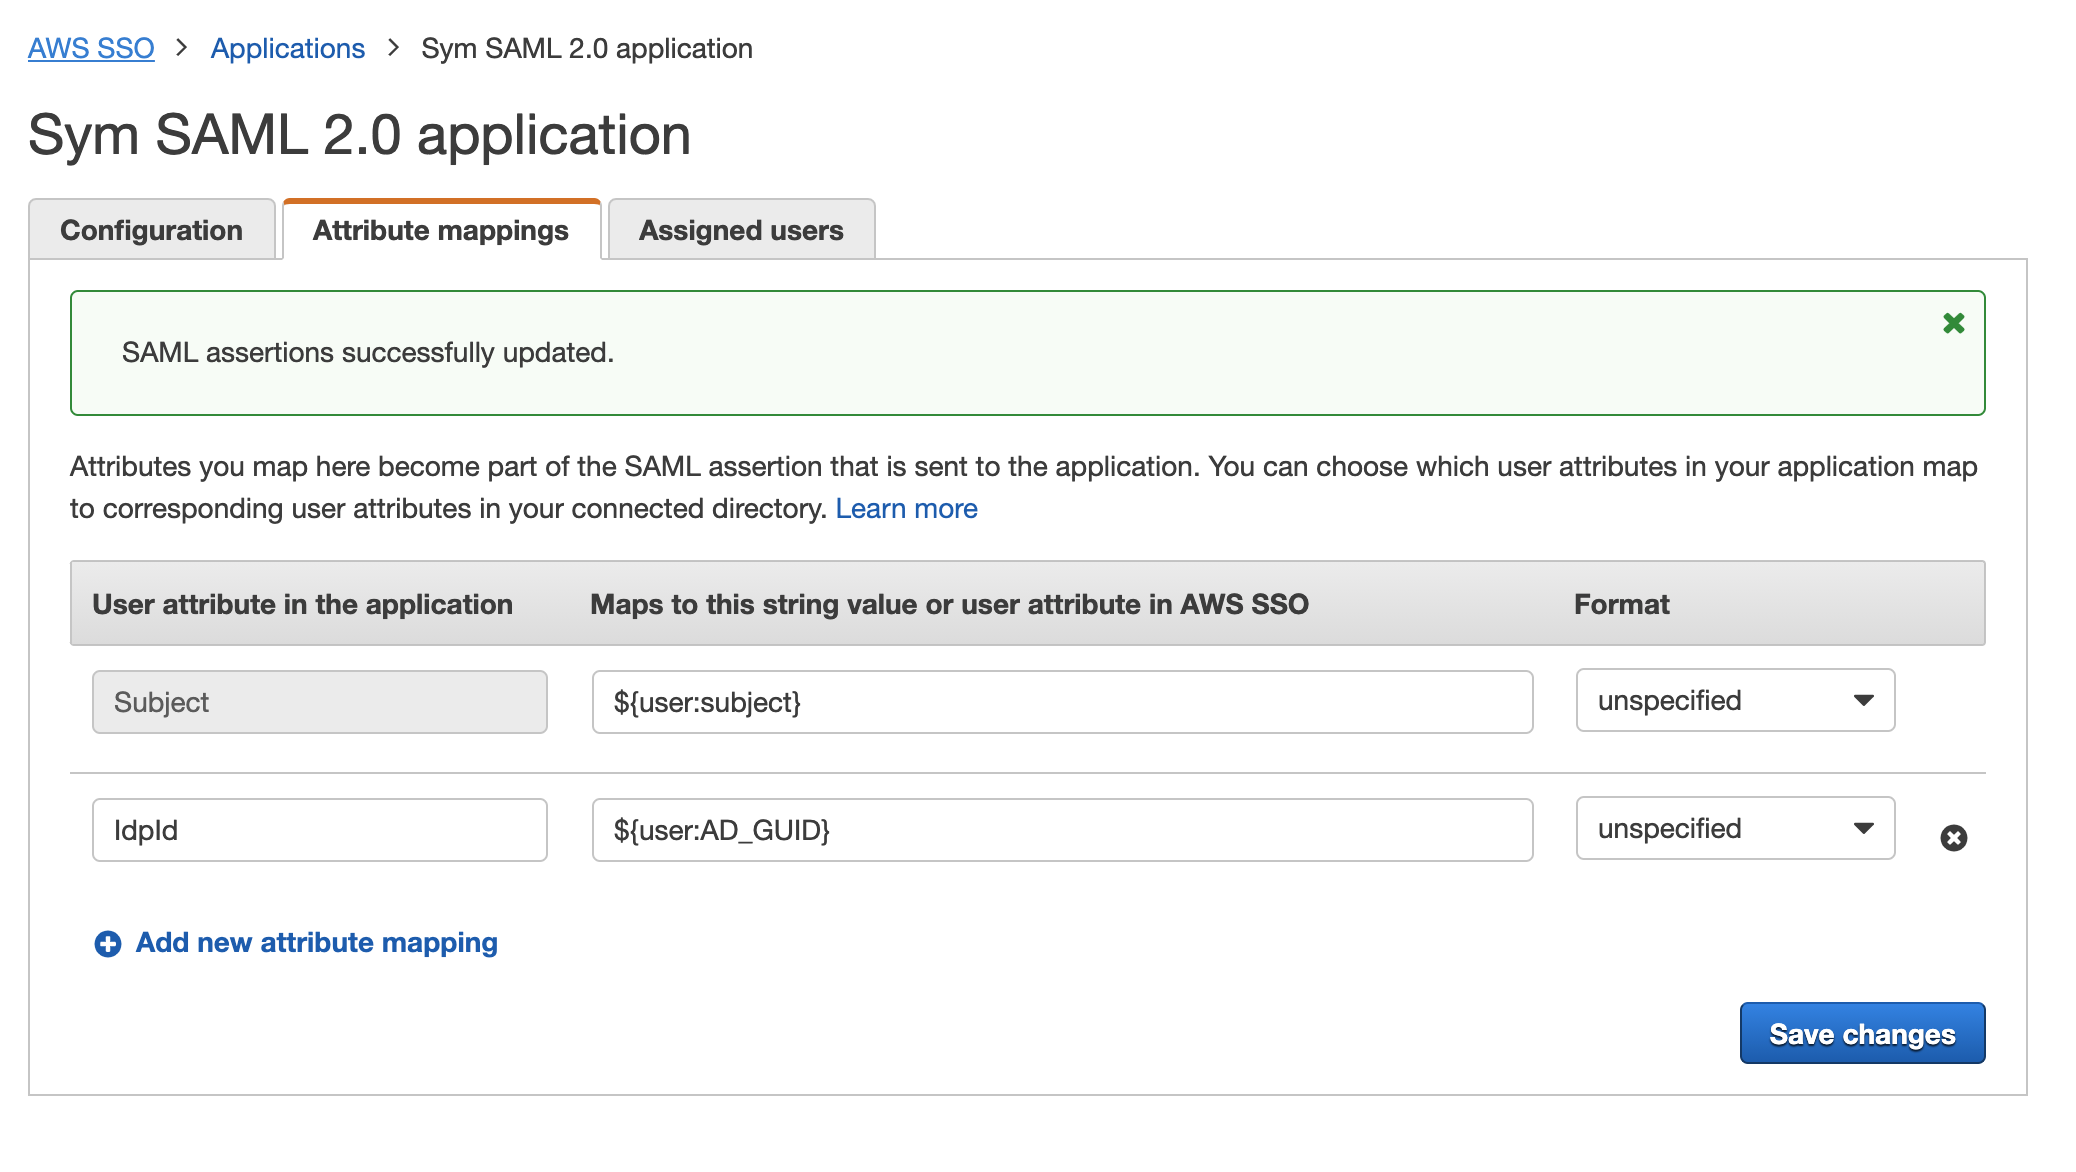Click the Save changes button
Viewport: 2076px width, 1172px height.
1862,1034
